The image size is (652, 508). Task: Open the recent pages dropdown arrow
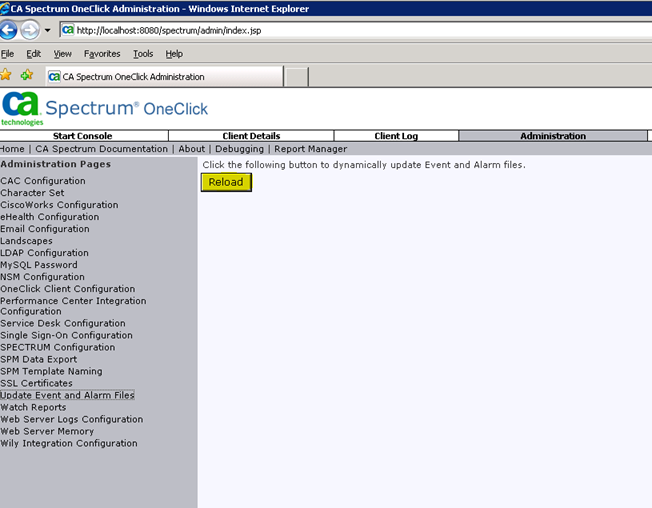coord(47,30)
